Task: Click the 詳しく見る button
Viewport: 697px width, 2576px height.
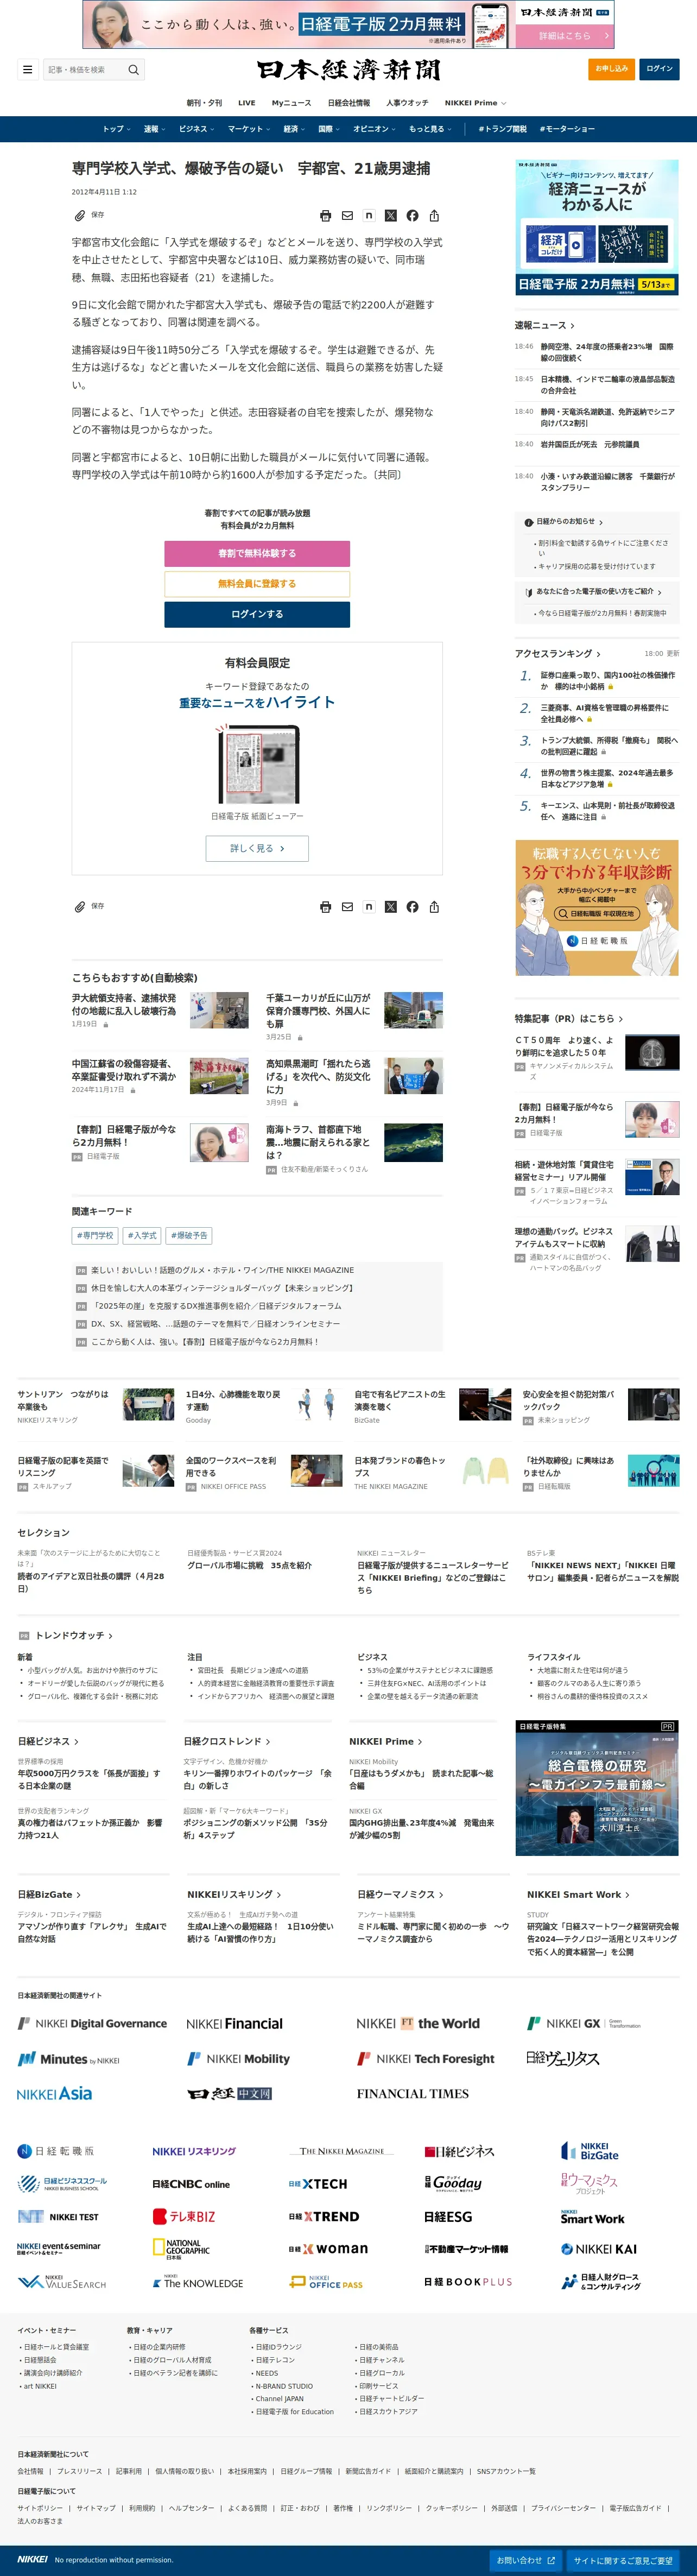Action: [257, 848]
